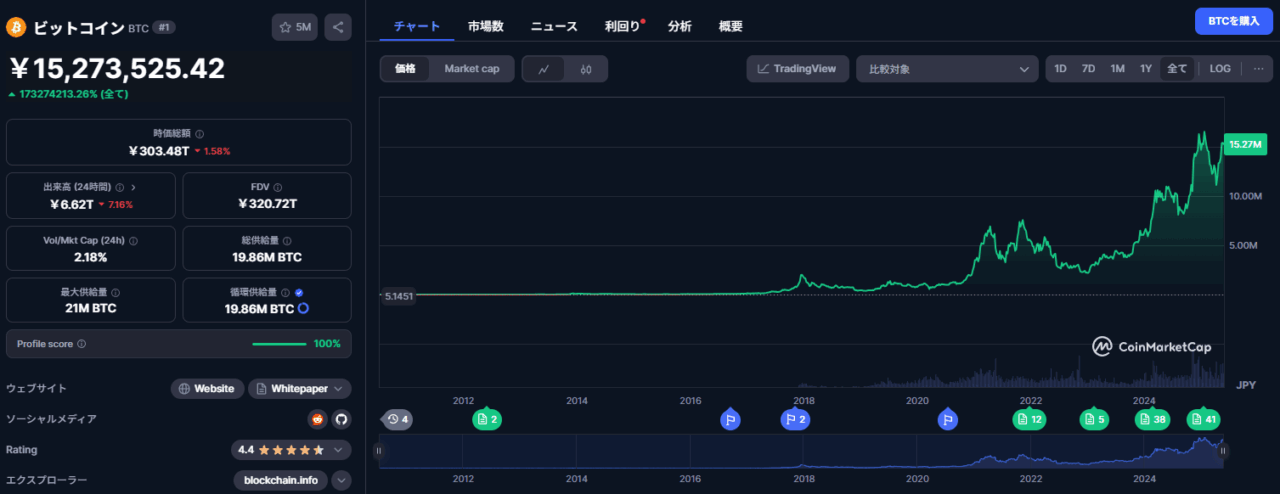Open the document marker labeled 5
Viewport: 1280px width, 494px height.
point(1094,419)
